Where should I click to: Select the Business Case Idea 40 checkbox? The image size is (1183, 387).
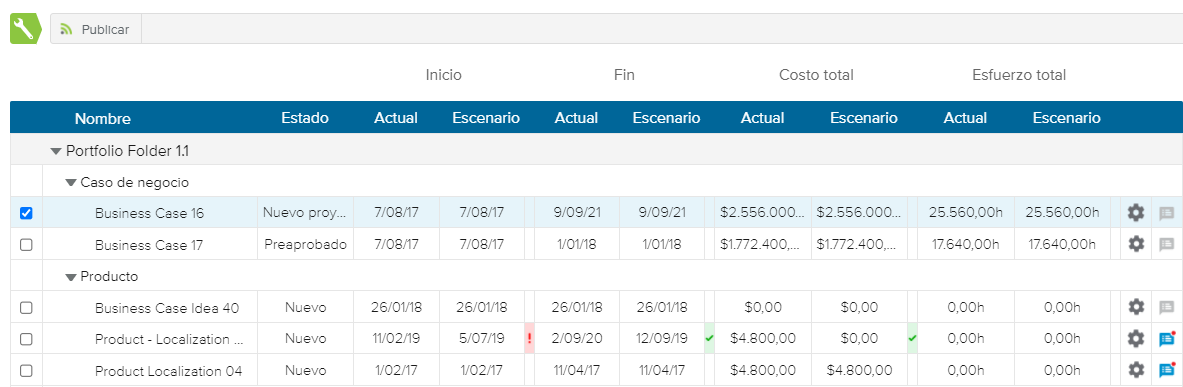coord(26,308)
